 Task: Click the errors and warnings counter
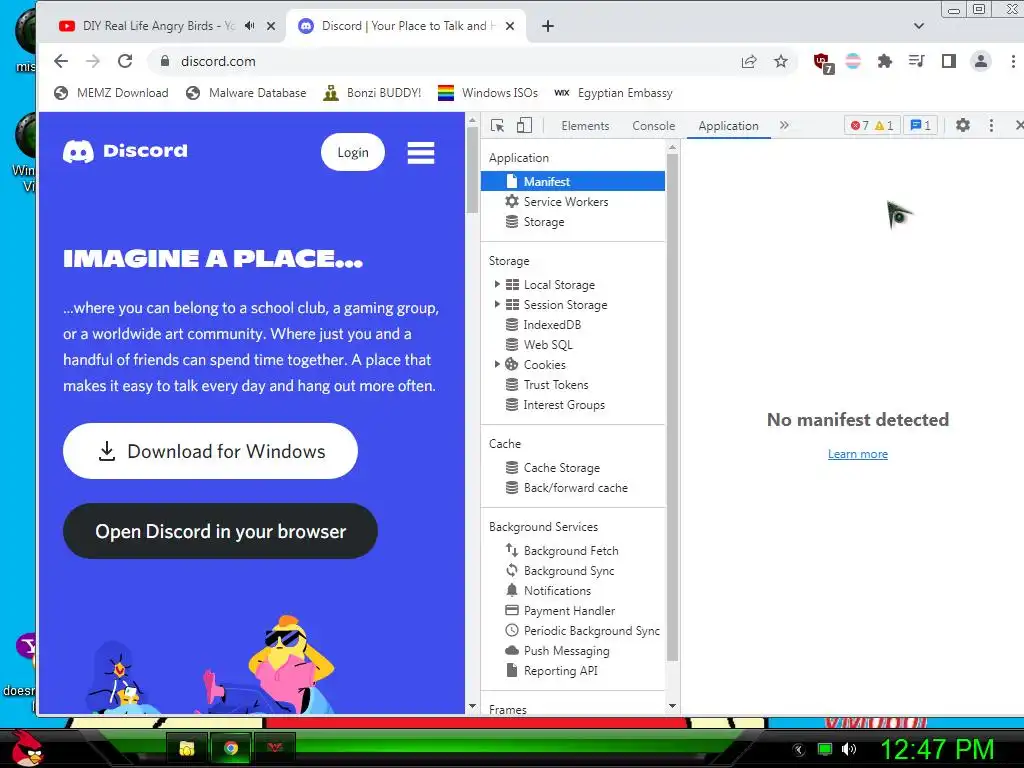coord(872,125)
